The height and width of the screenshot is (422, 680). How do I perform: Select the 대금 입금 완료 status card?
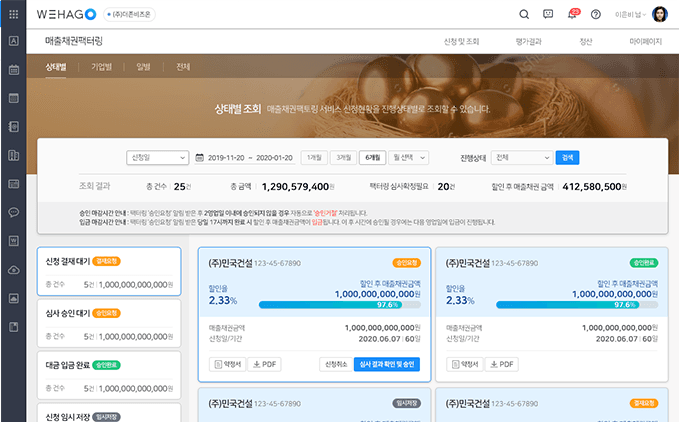point(109,376)
